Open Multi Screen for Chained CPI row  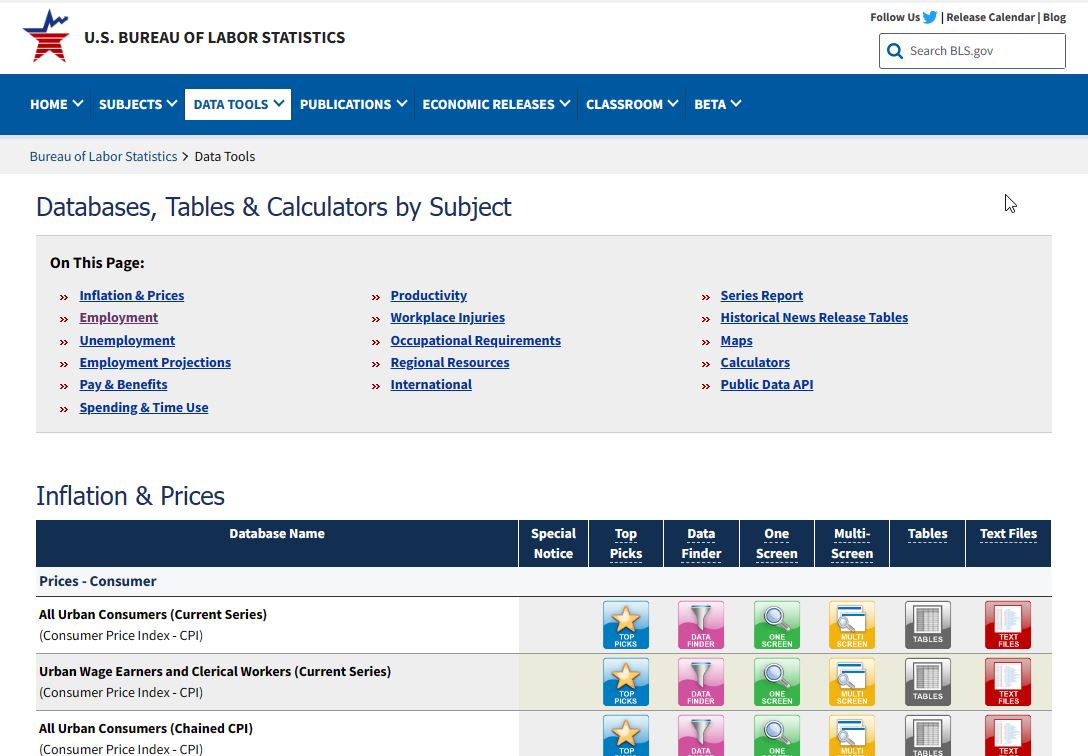[x=852, y=735]
